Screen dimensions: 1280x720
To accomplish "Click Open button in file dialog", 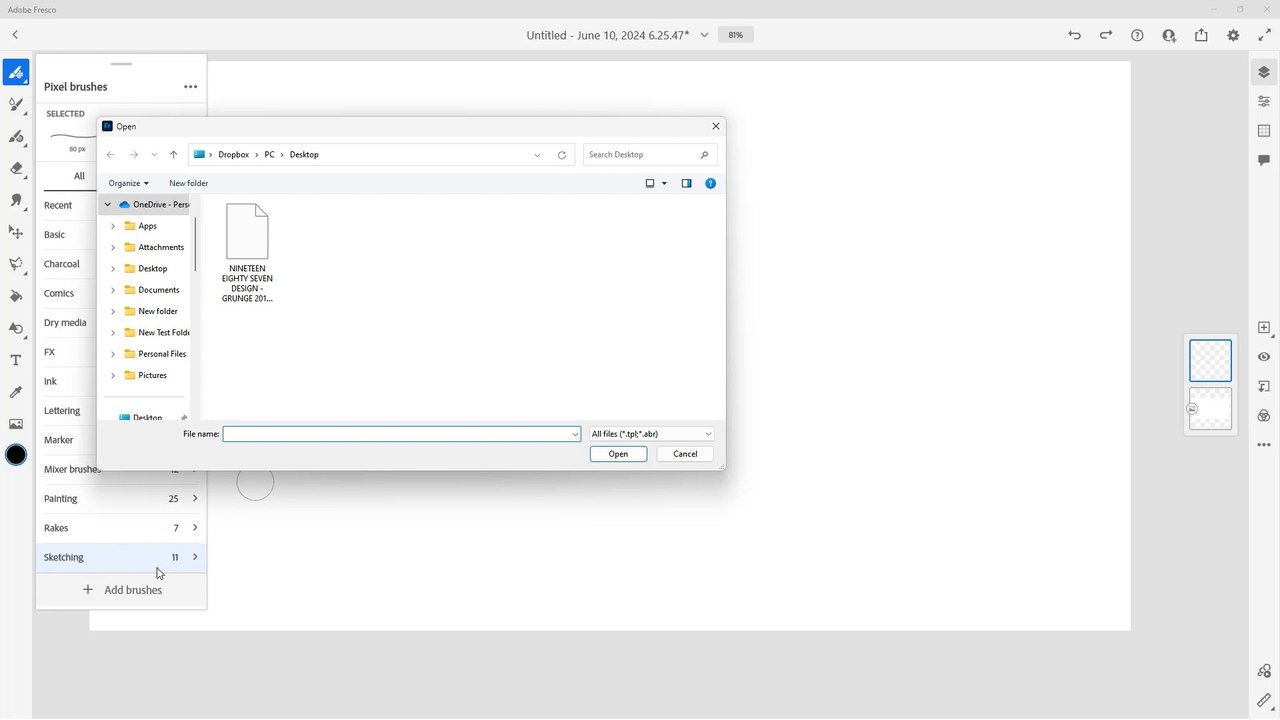I will [x=618, y=454].
